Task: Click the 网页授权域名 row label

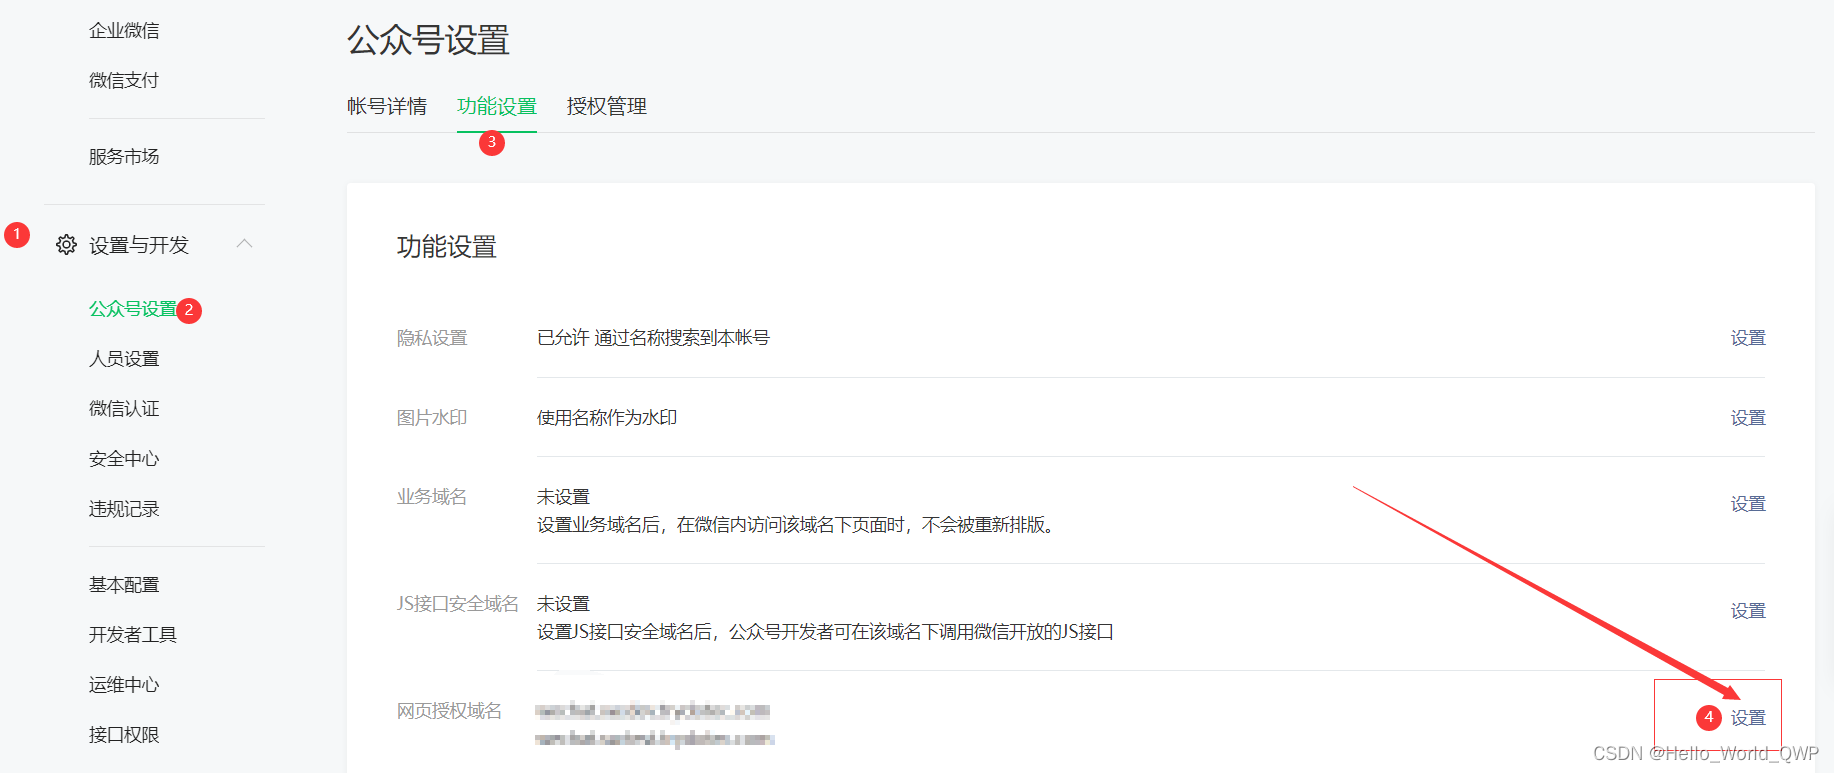Action: (x=450, y=711)
